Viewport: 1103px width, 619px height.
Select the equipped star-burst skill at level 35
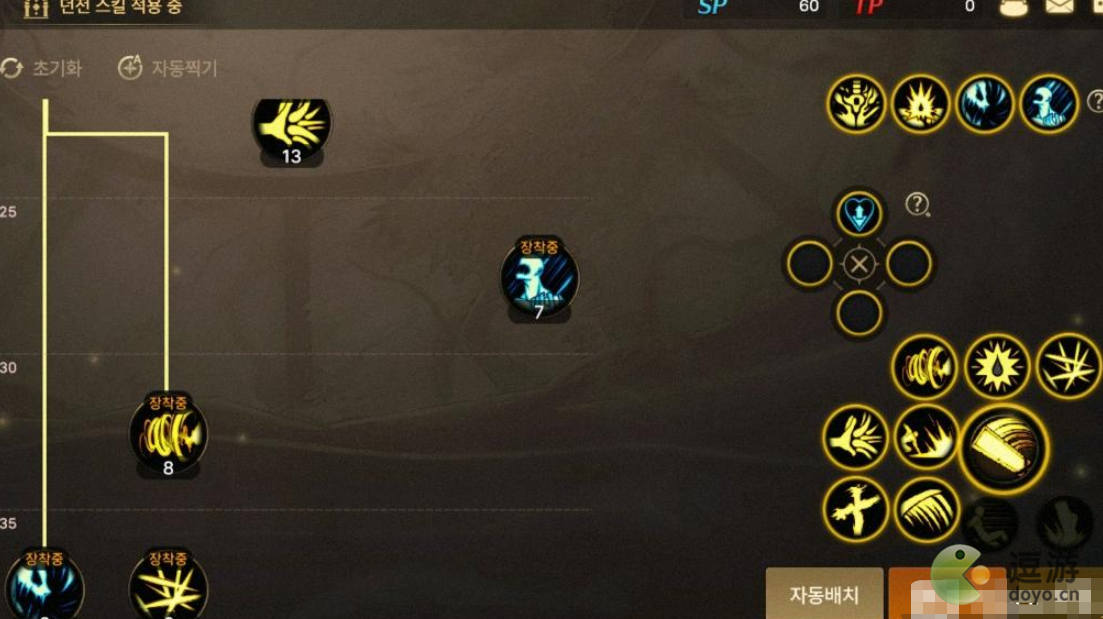pyautogui.click(x=168, y=585)
